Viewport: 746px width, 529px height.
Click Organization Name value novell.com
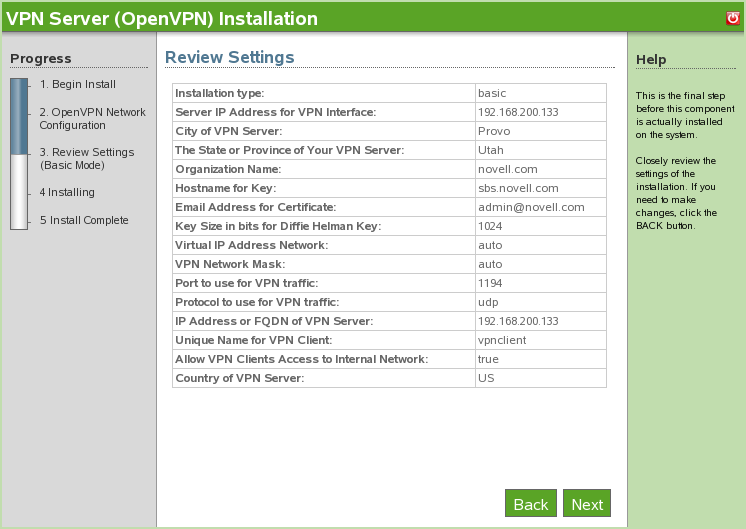[x=508, y=169]
